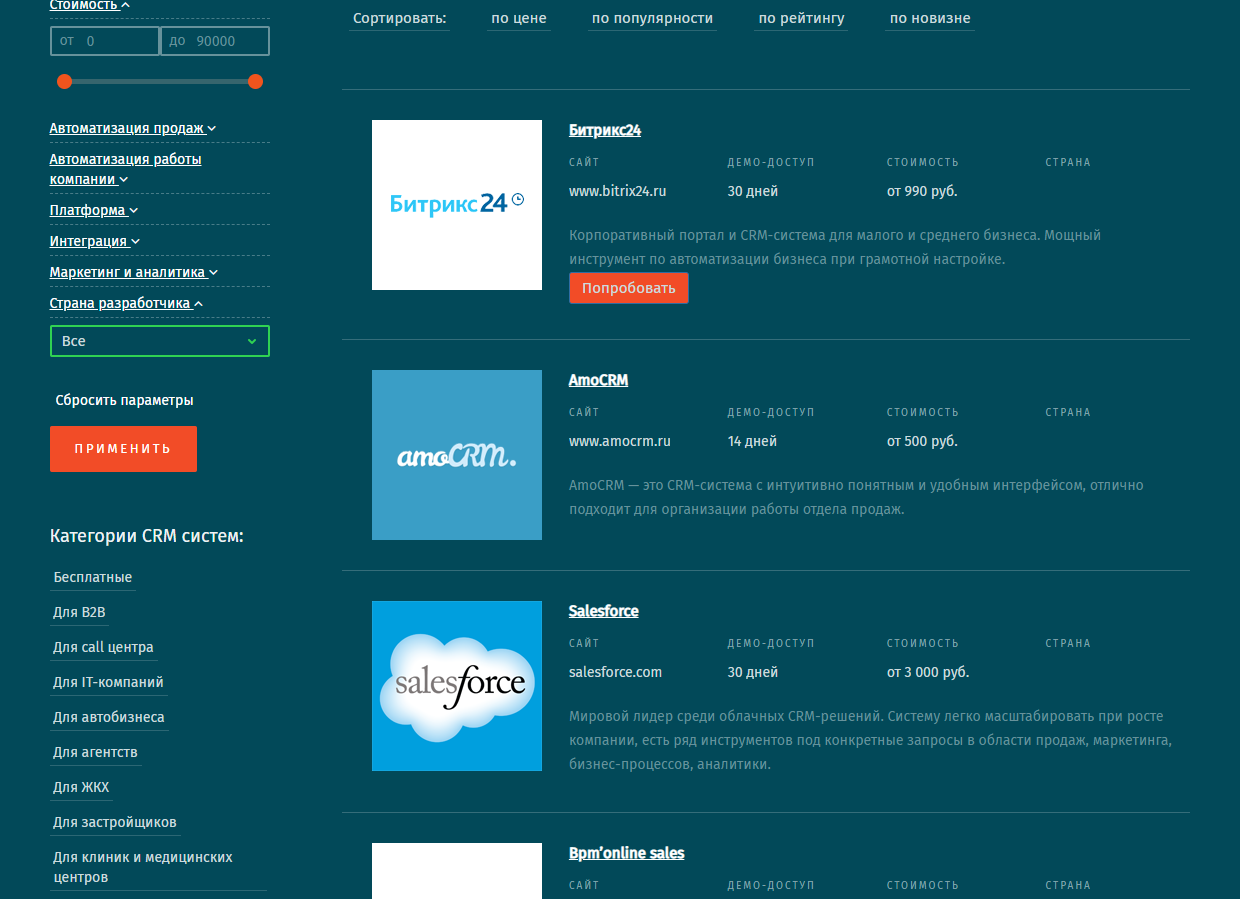Expand the Автоматизация продаж filter

point(133,128)
